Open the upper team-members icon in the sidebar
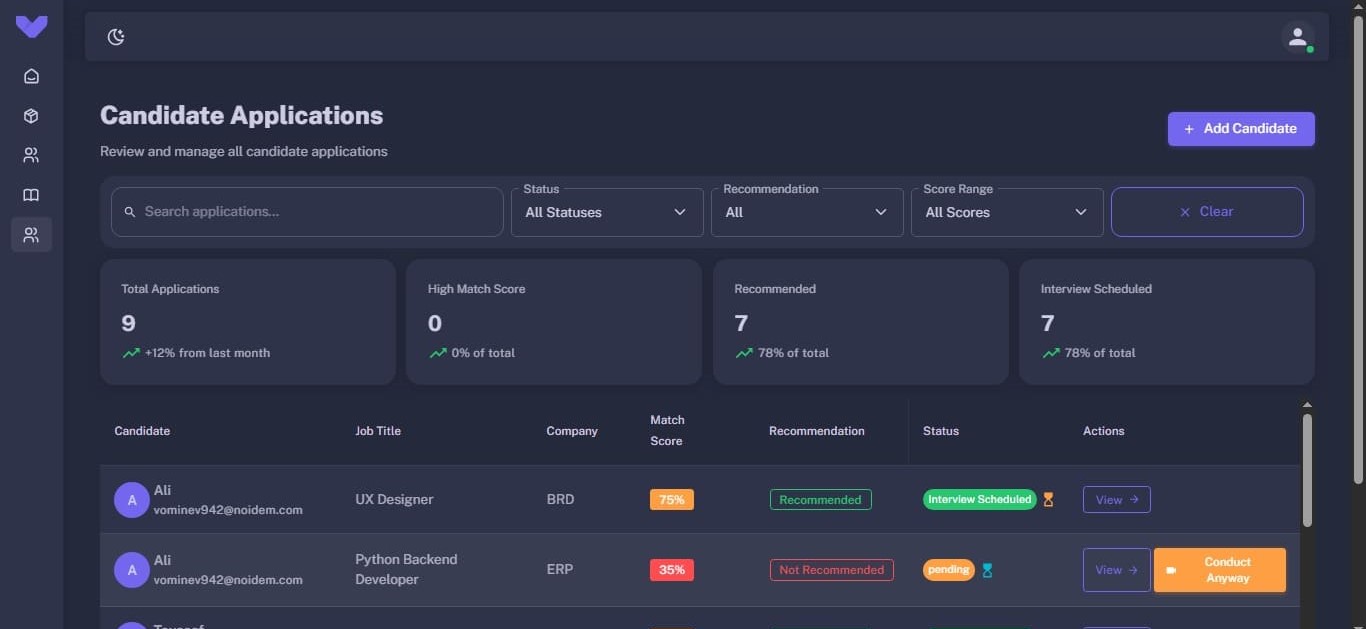The height and width of the screenshot is (629, 1366). click(x=31, y=155)
